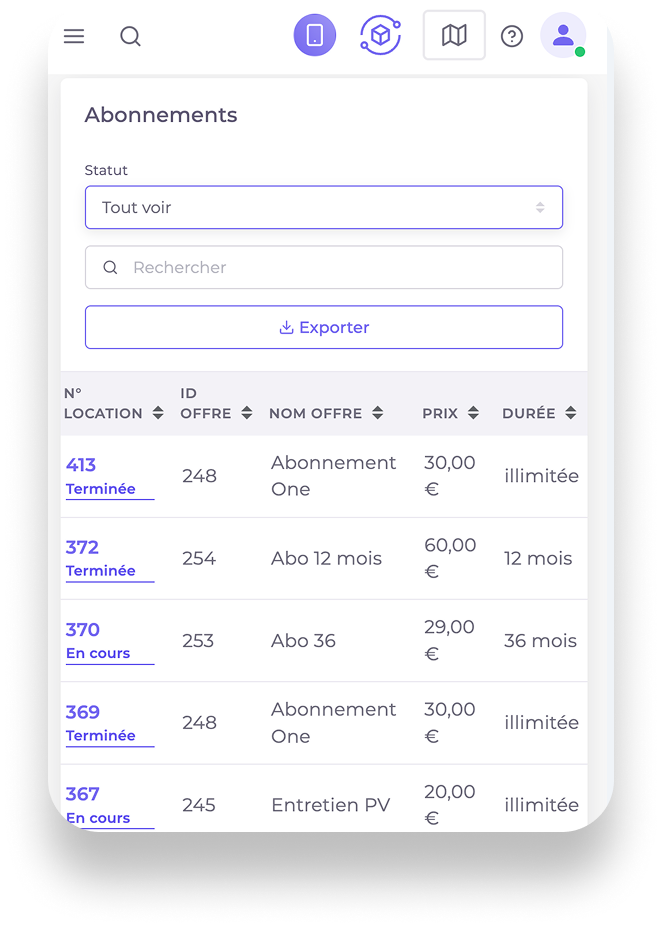Viewport: 662px width, 928px height.
Task: Open location 369 link
Action: click(82, 712)
